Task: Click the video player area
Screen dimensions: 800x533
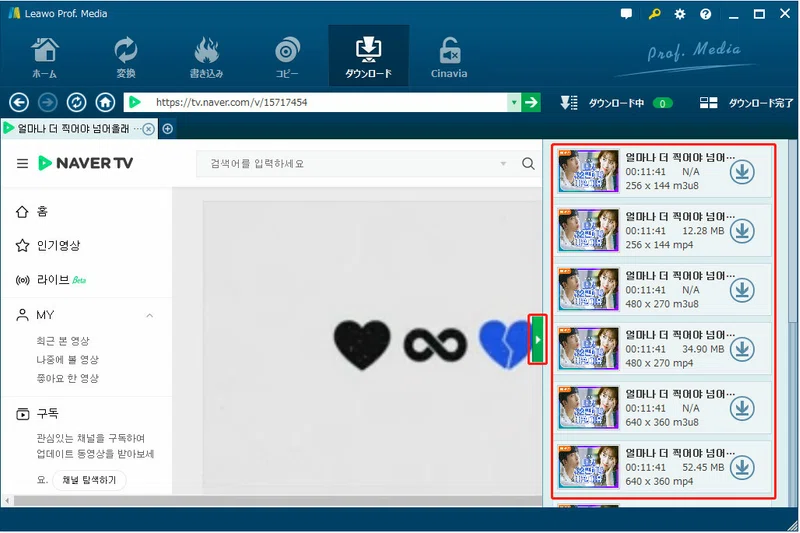Action: point(372,345)
